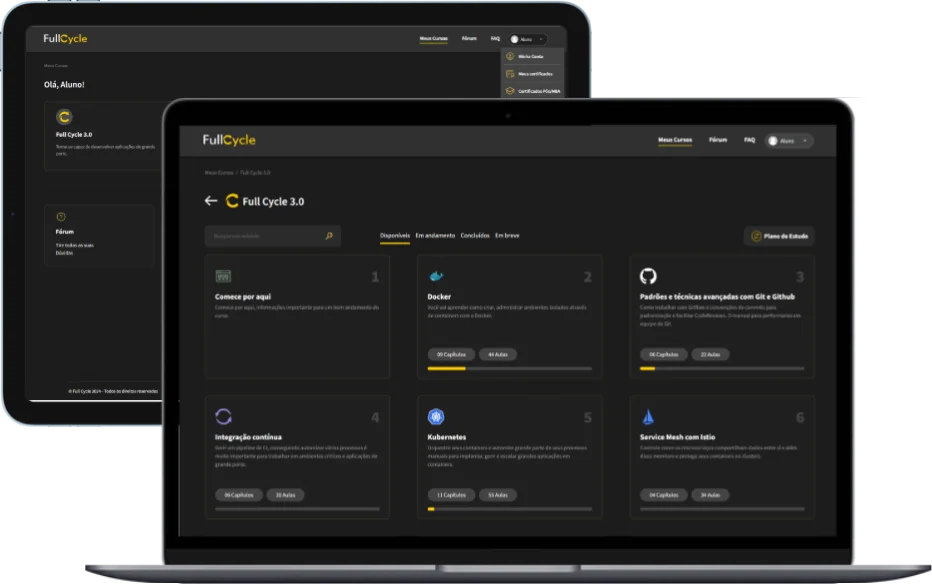Click the user avatar in the laptop header
Image resolution: width=932 pixels, height=584 pixels.
pyautogui.click(x=773, y=141)
